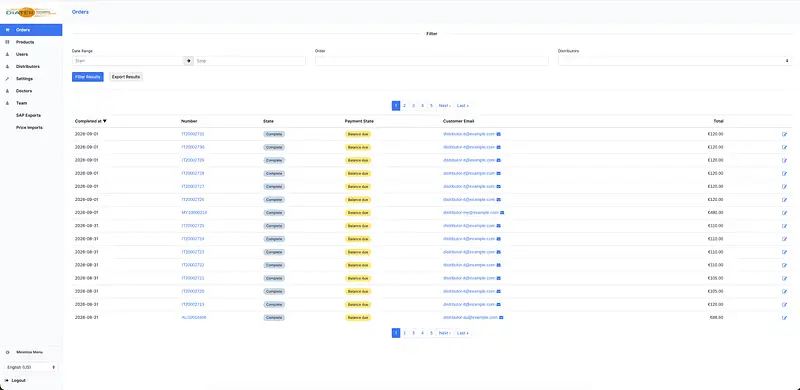Open edit icon for order IT20002730

click(784, 147)
